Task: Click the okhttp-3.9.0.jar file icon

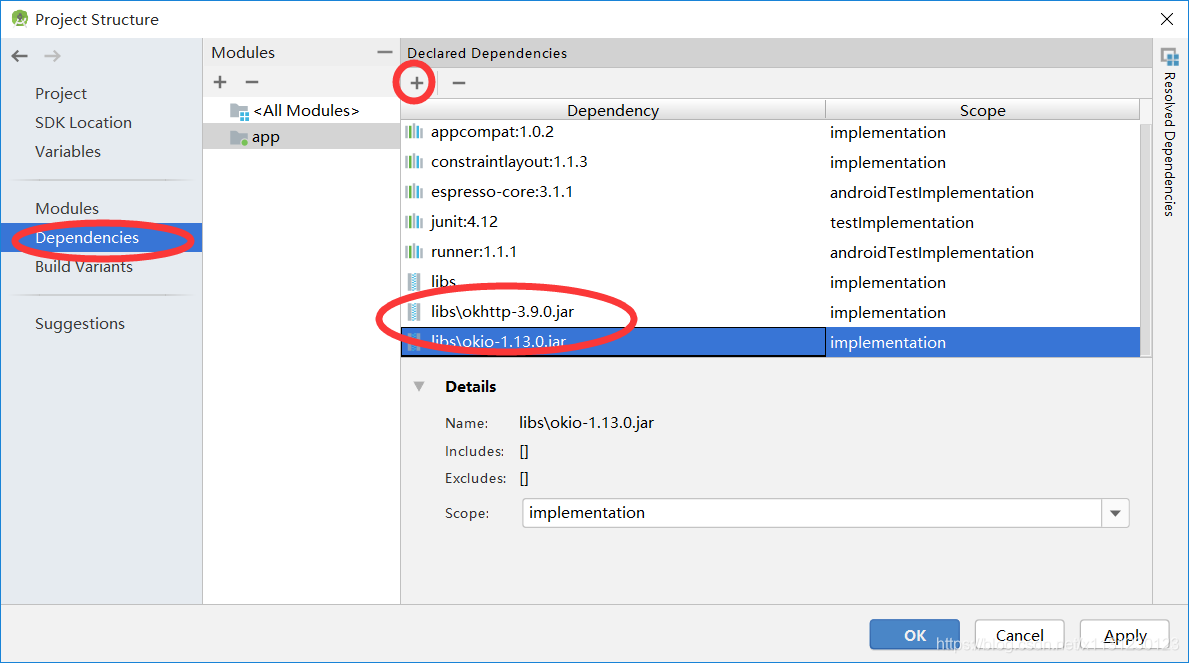Action: (x=414, y=312)
